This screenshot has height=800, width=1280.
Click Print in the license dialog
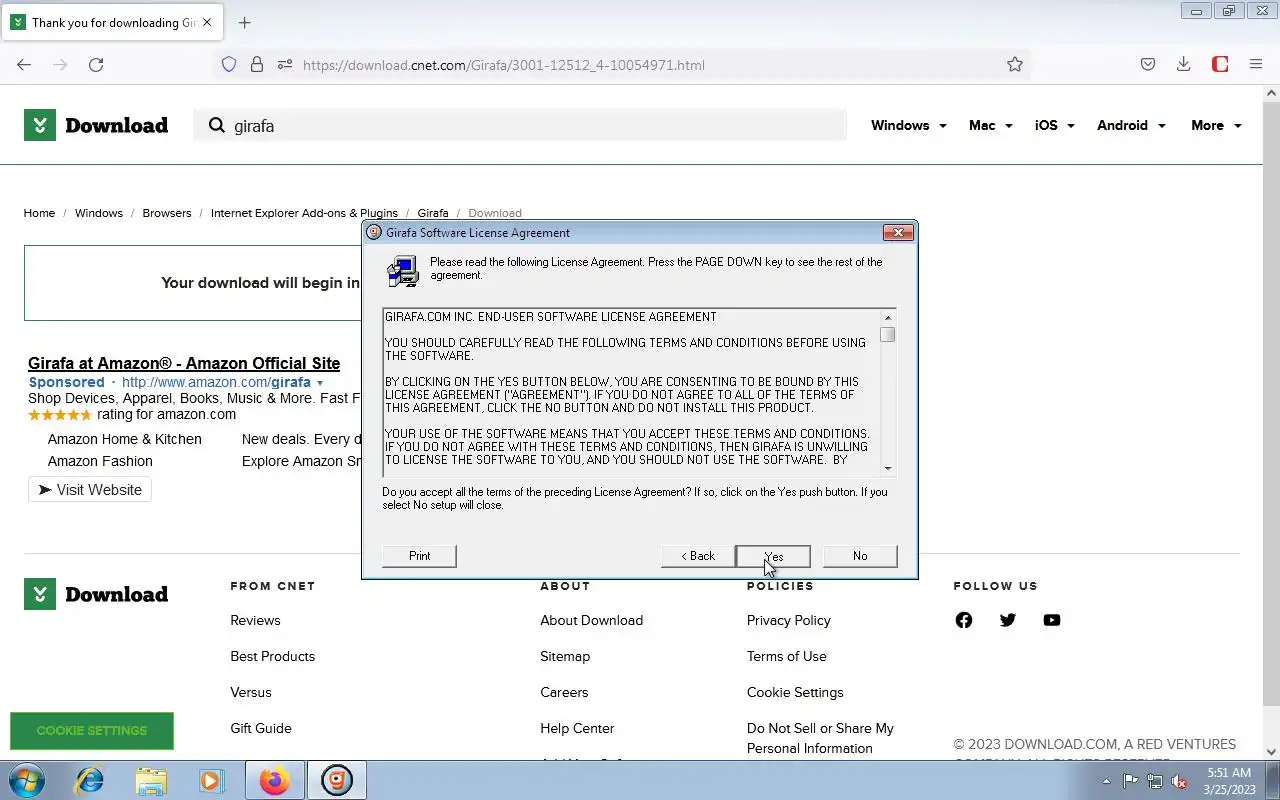[x=419, y=556]
